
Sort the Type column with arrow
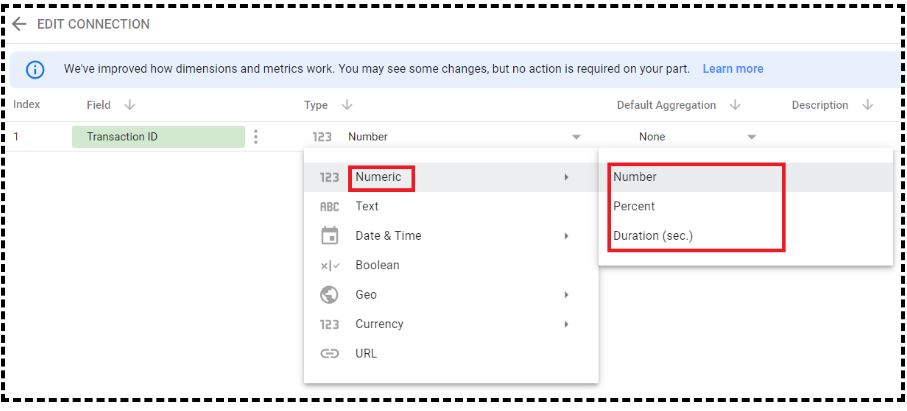347,105
